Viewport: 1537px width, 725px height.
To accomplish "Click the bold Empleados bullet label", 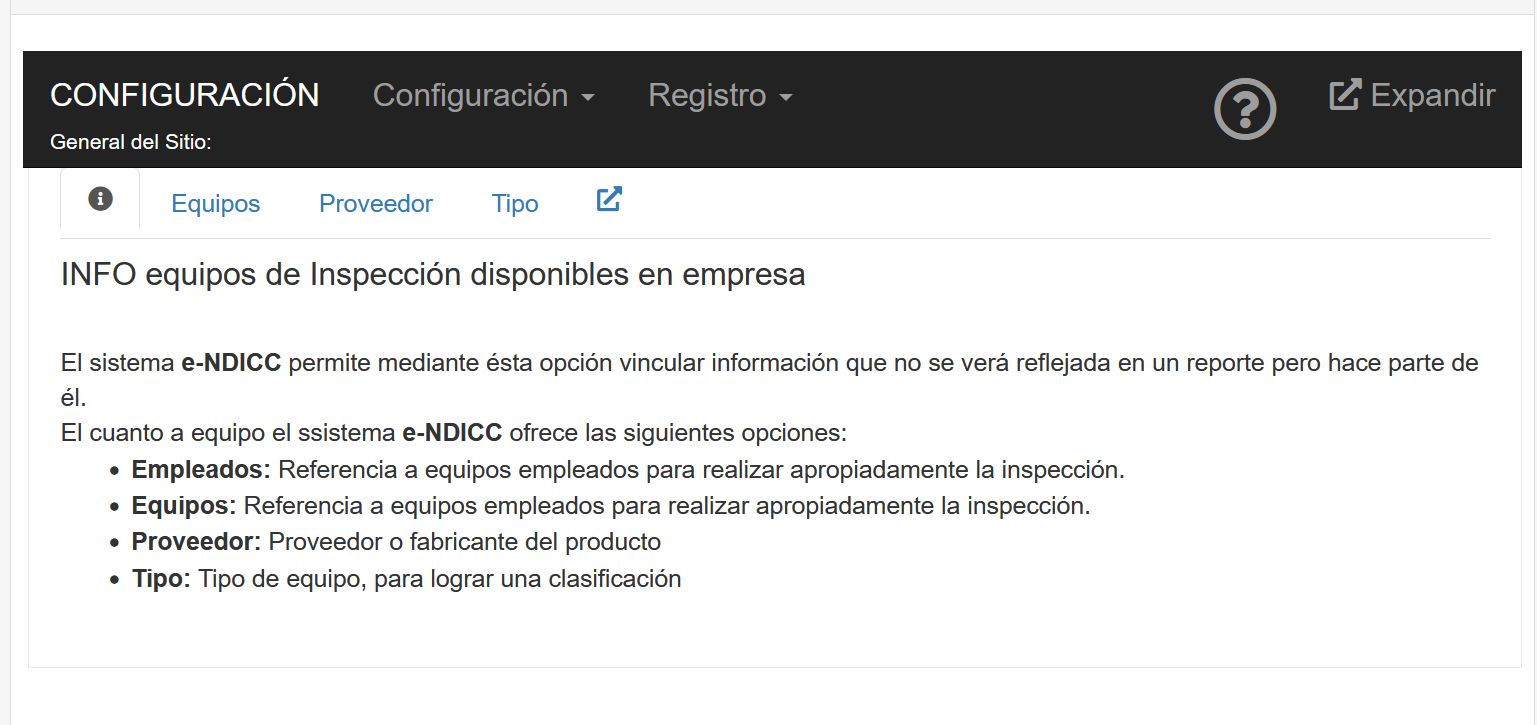I will (x=201, y=469).
